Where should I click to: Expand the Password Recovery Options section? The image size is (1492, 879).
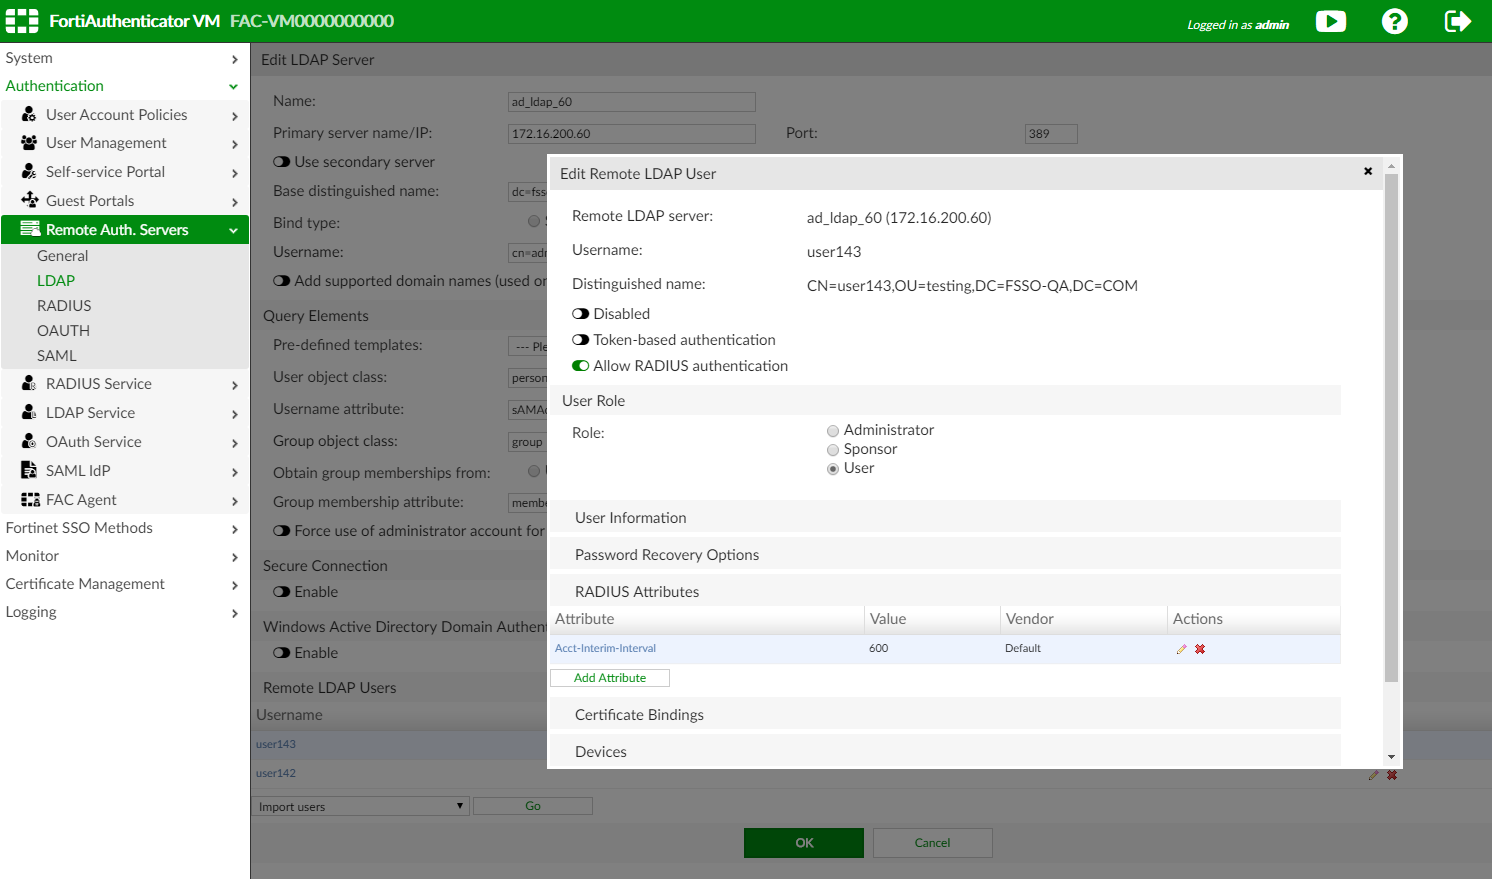667,555
